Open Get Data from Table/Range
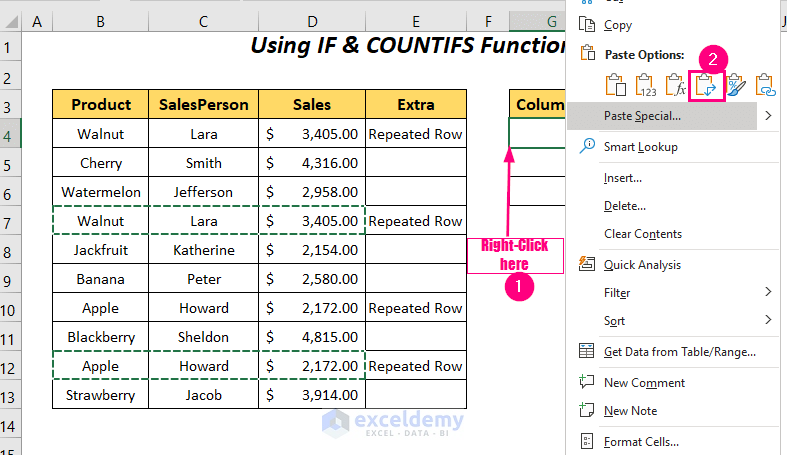The height and width of the screenshot is (455, 787). [679, 351]
